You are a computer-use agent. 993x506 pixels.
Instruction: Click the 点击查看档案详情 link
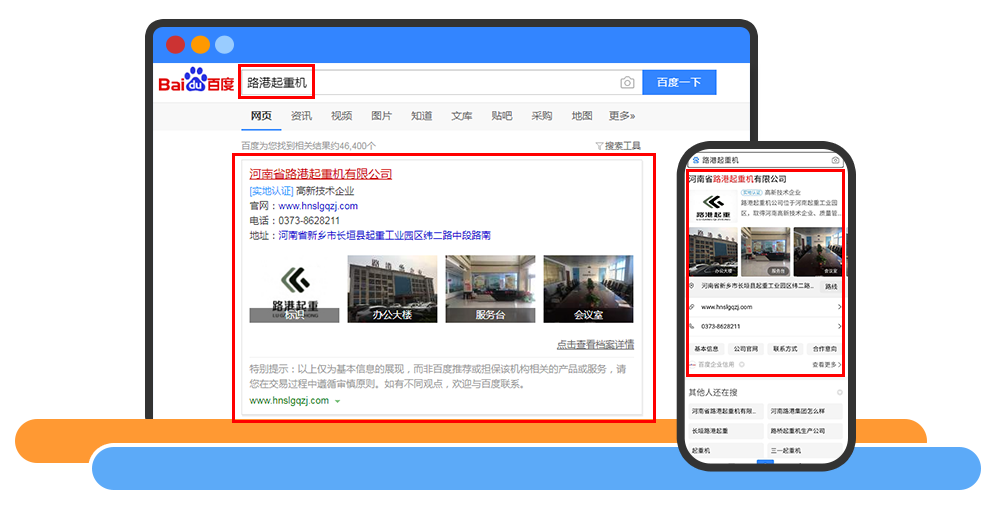[595, 345]
